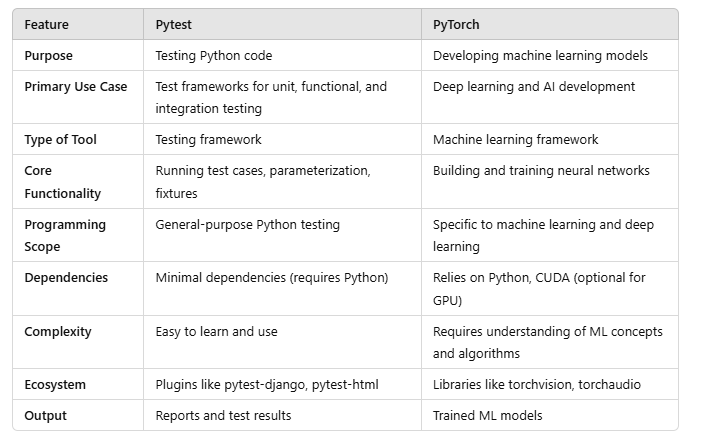Click the Complexity row label
Image resolution: width=702 pixels, height=447 pixels.
pos(58,331)
